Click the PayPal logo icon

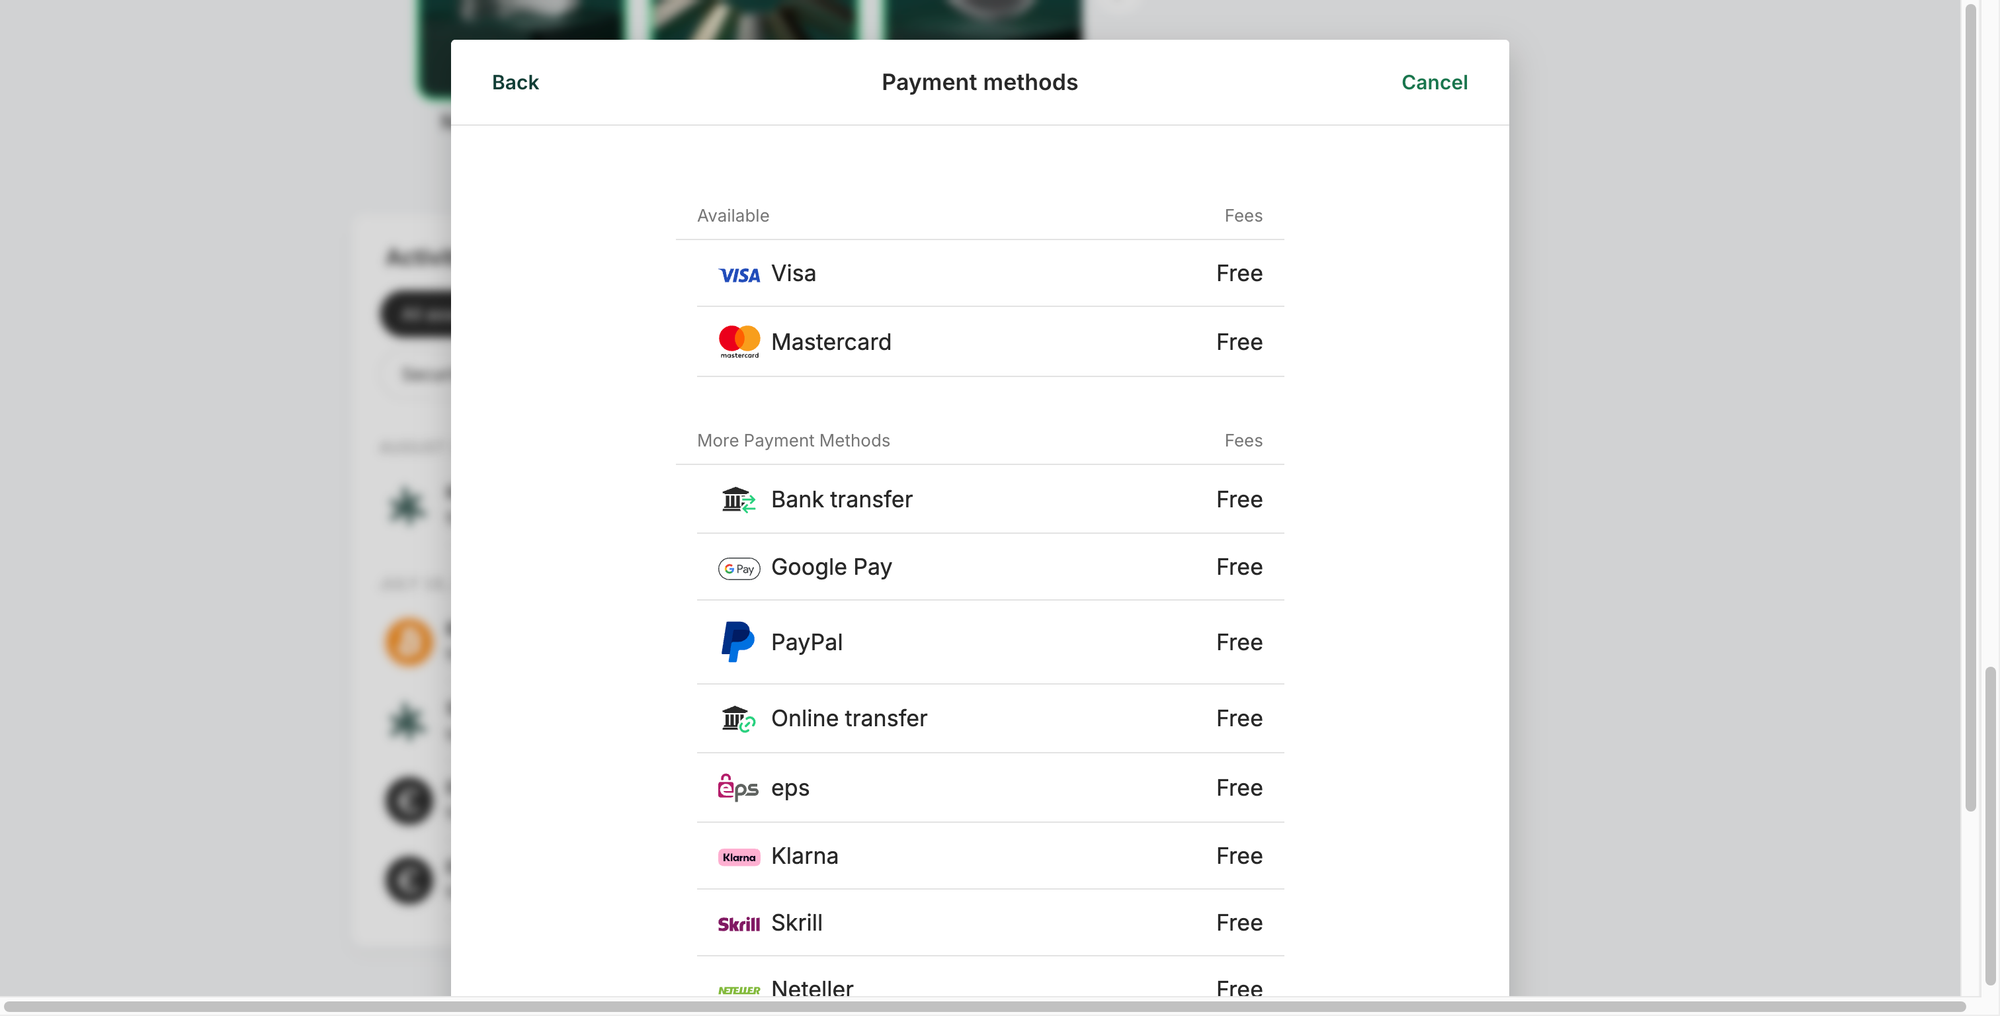pos(738,642)
